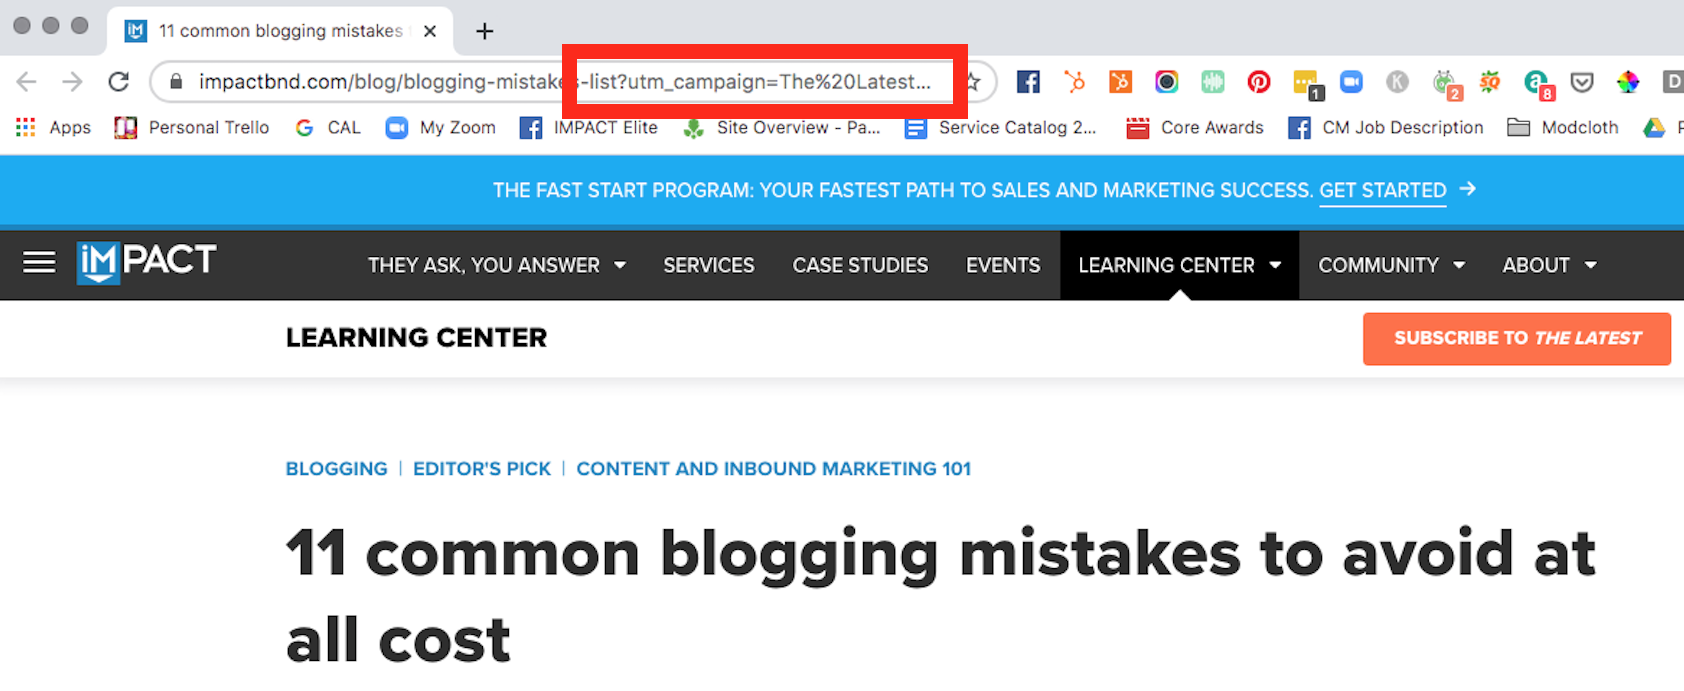
Task: Click the Zoom extension icon in toolbar
Action: click(1351, 82)
